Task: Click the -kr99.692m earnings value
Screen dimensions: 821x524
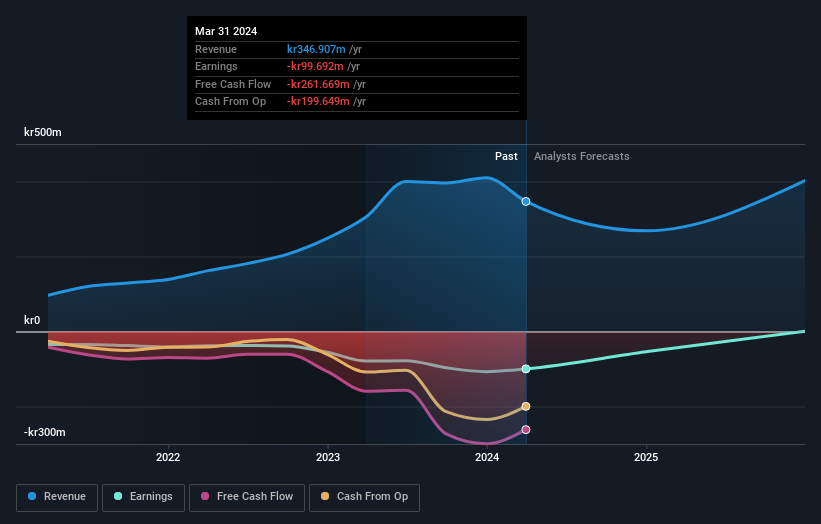Action: click(x=315, y=66)
